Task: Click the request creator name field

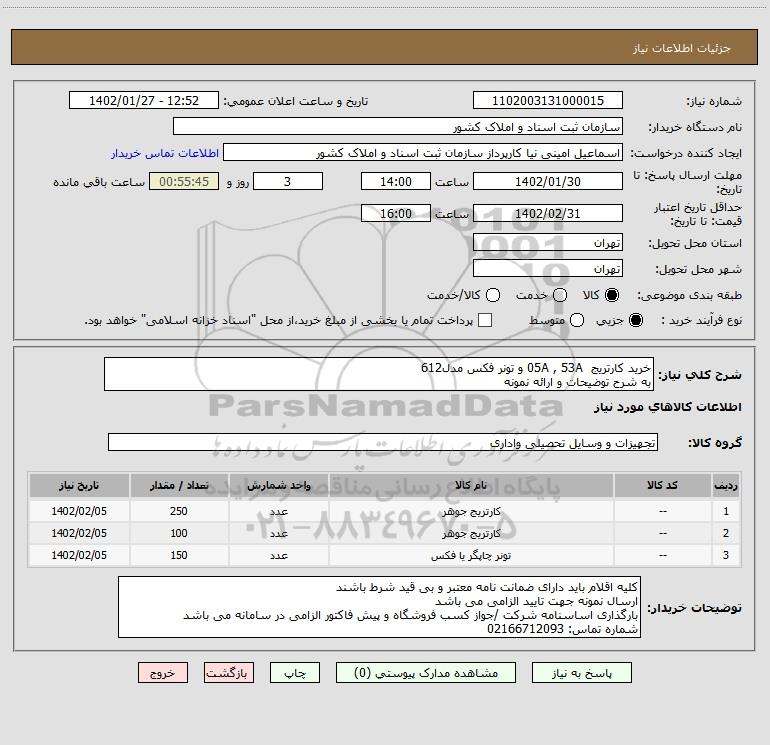Action: pyautogui.click(x=423, y=153)
